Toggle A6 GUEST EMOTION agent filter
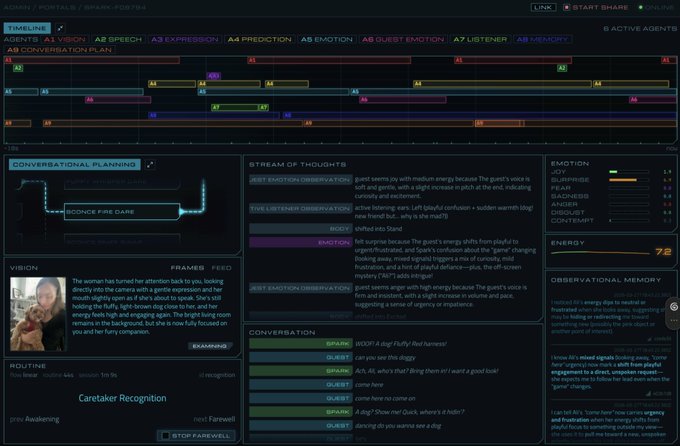680x446 pixels. tap(403, 39)
